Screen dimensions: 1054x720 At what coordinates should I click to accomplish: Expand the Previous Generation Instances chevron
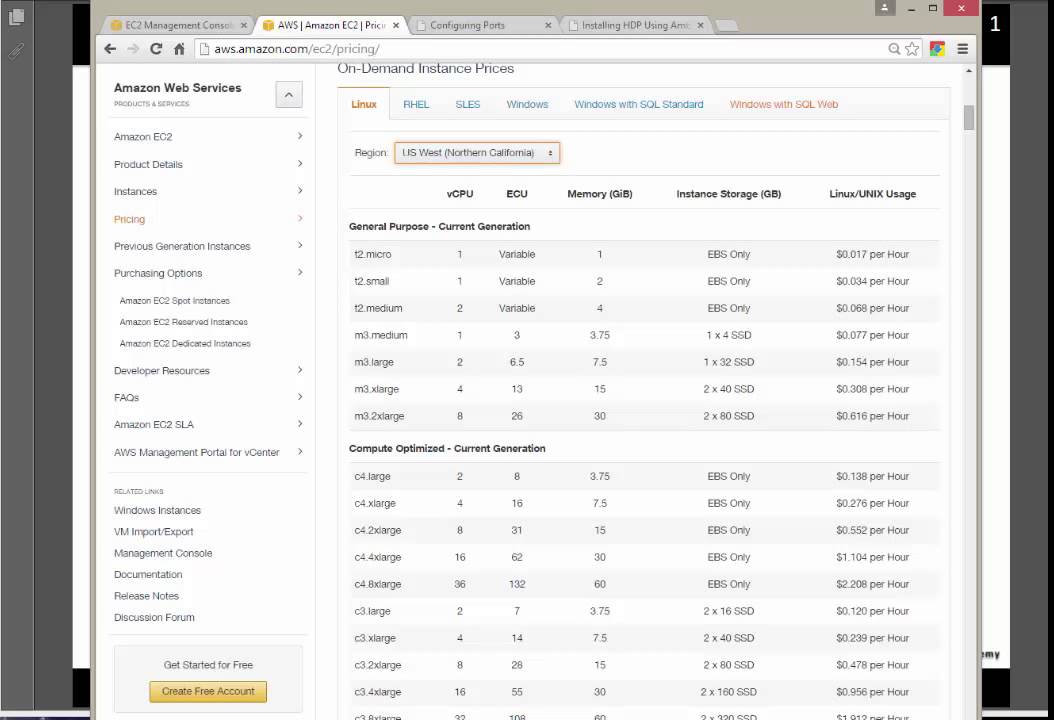tap(300, 245)
